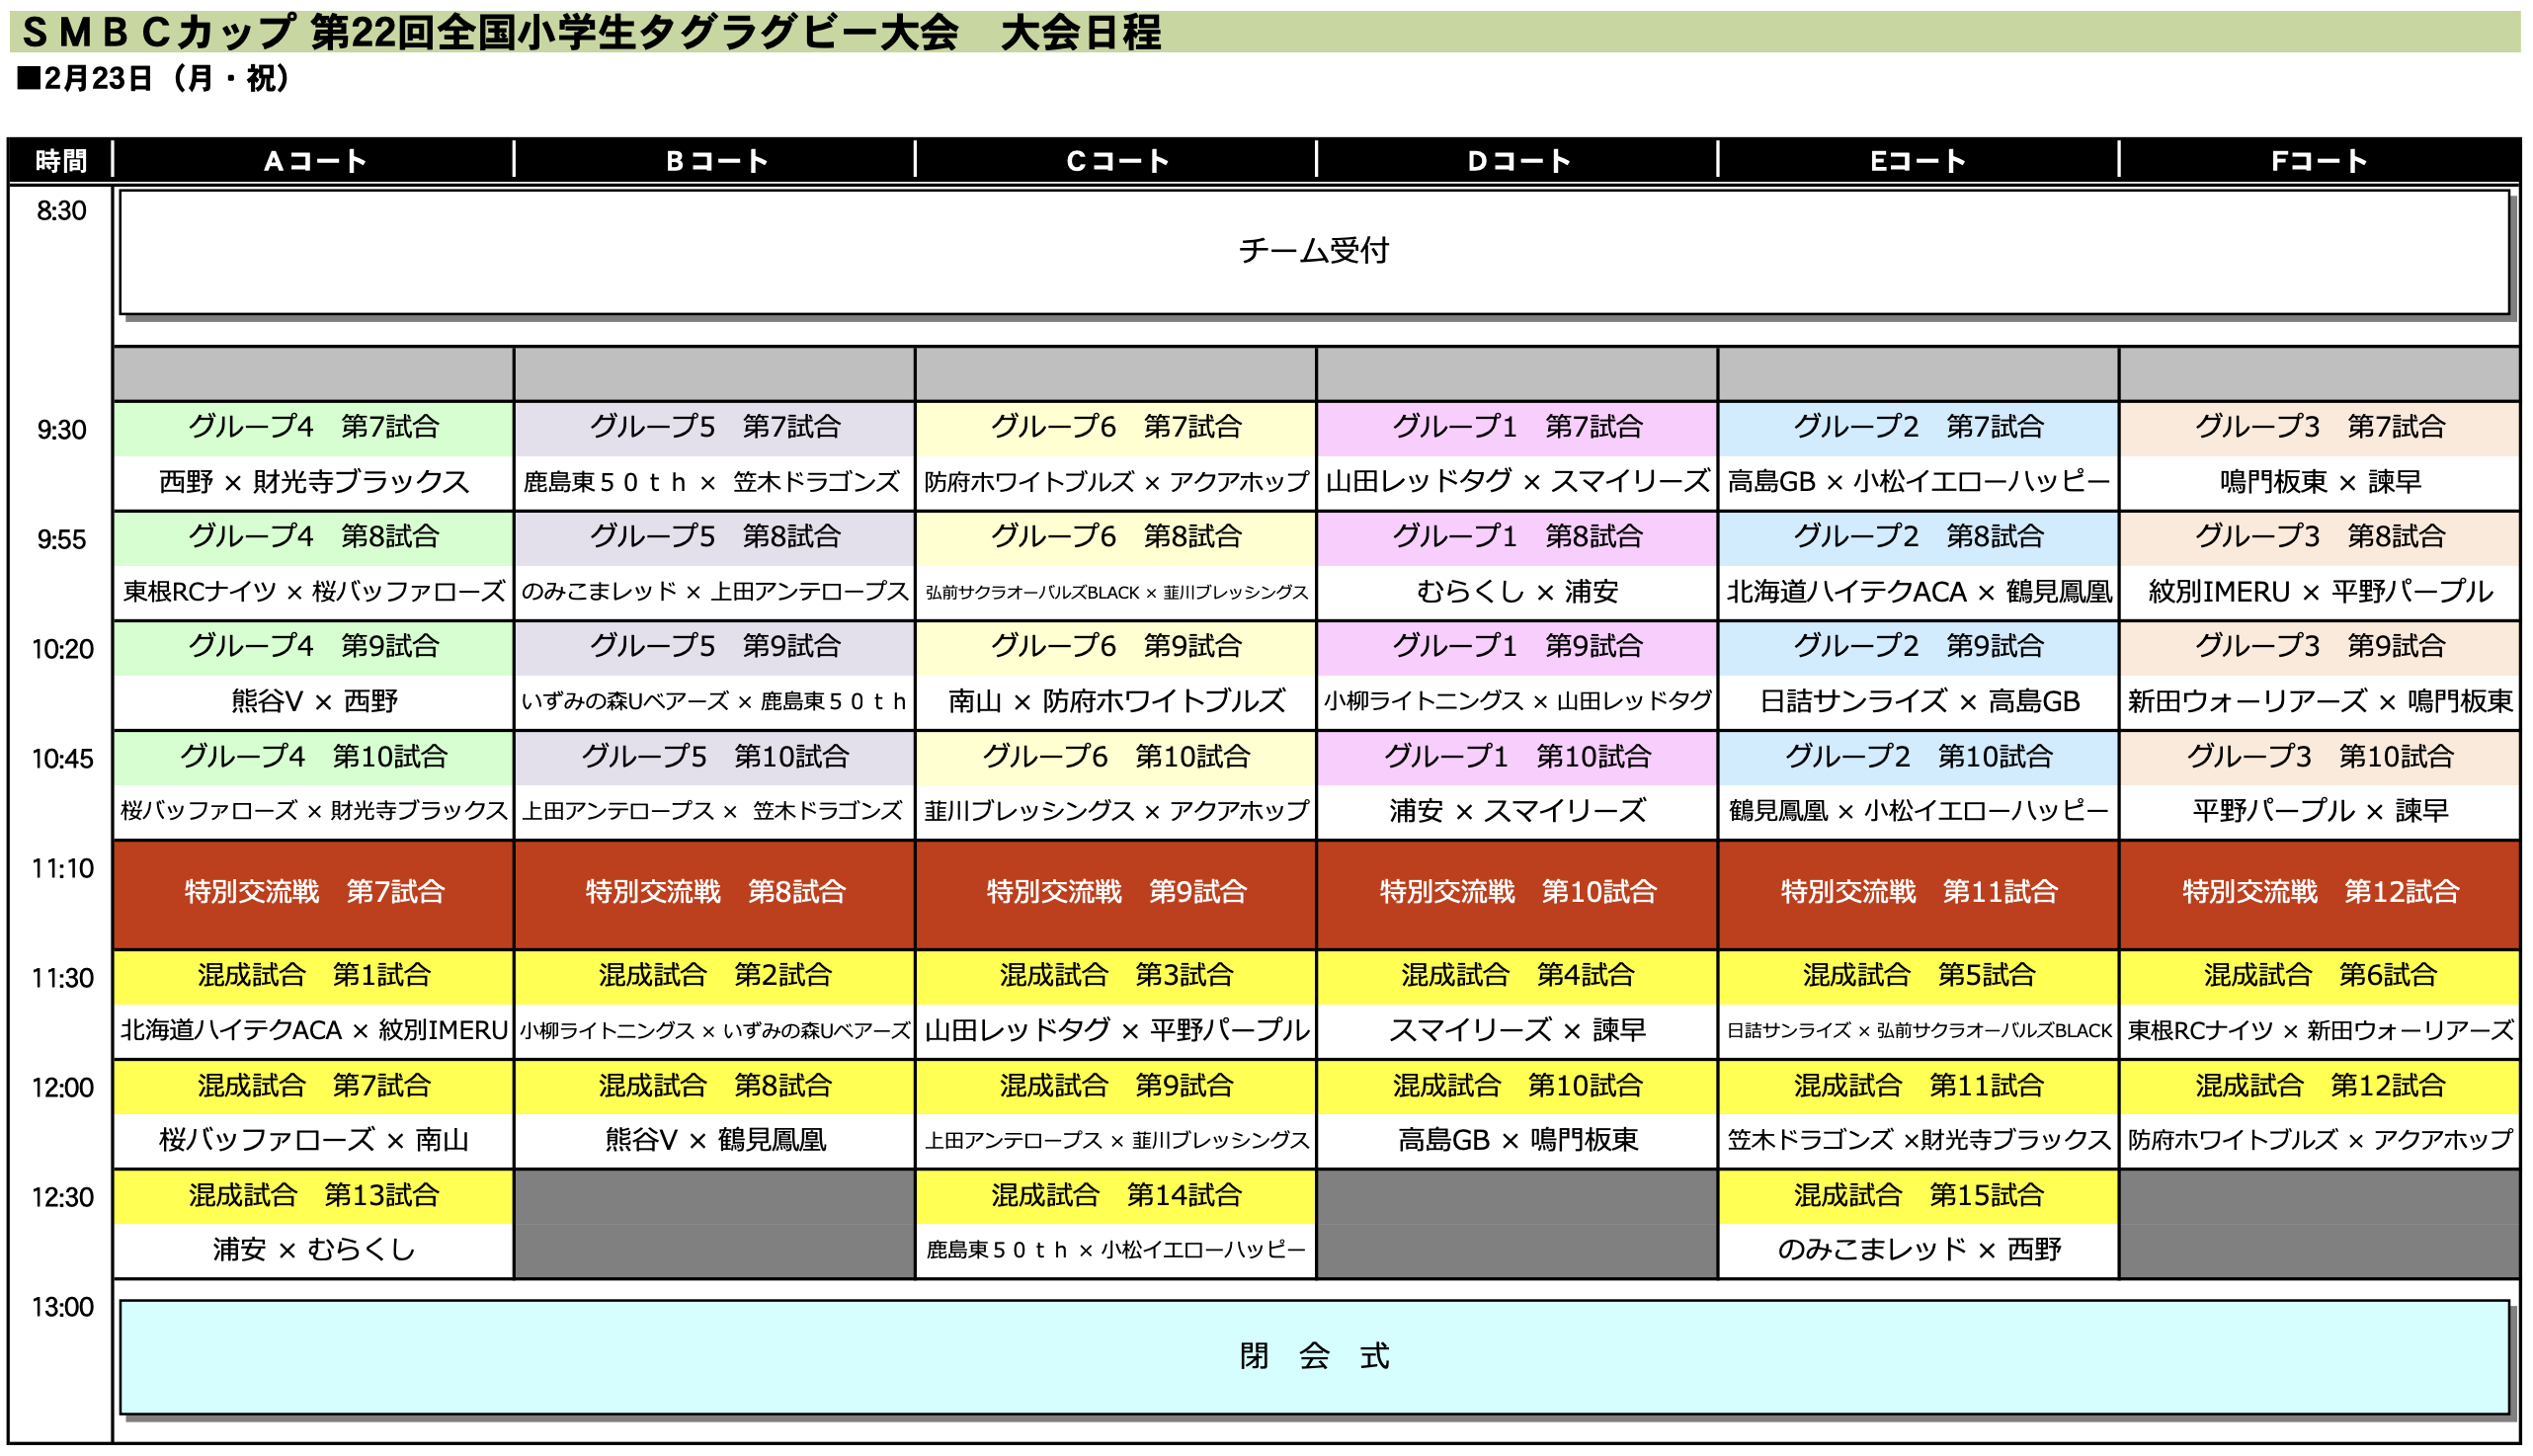Select グループ4 第7試合 green cell
This screenshot has width=2533, height=1456.
click(x=314, y=428)
